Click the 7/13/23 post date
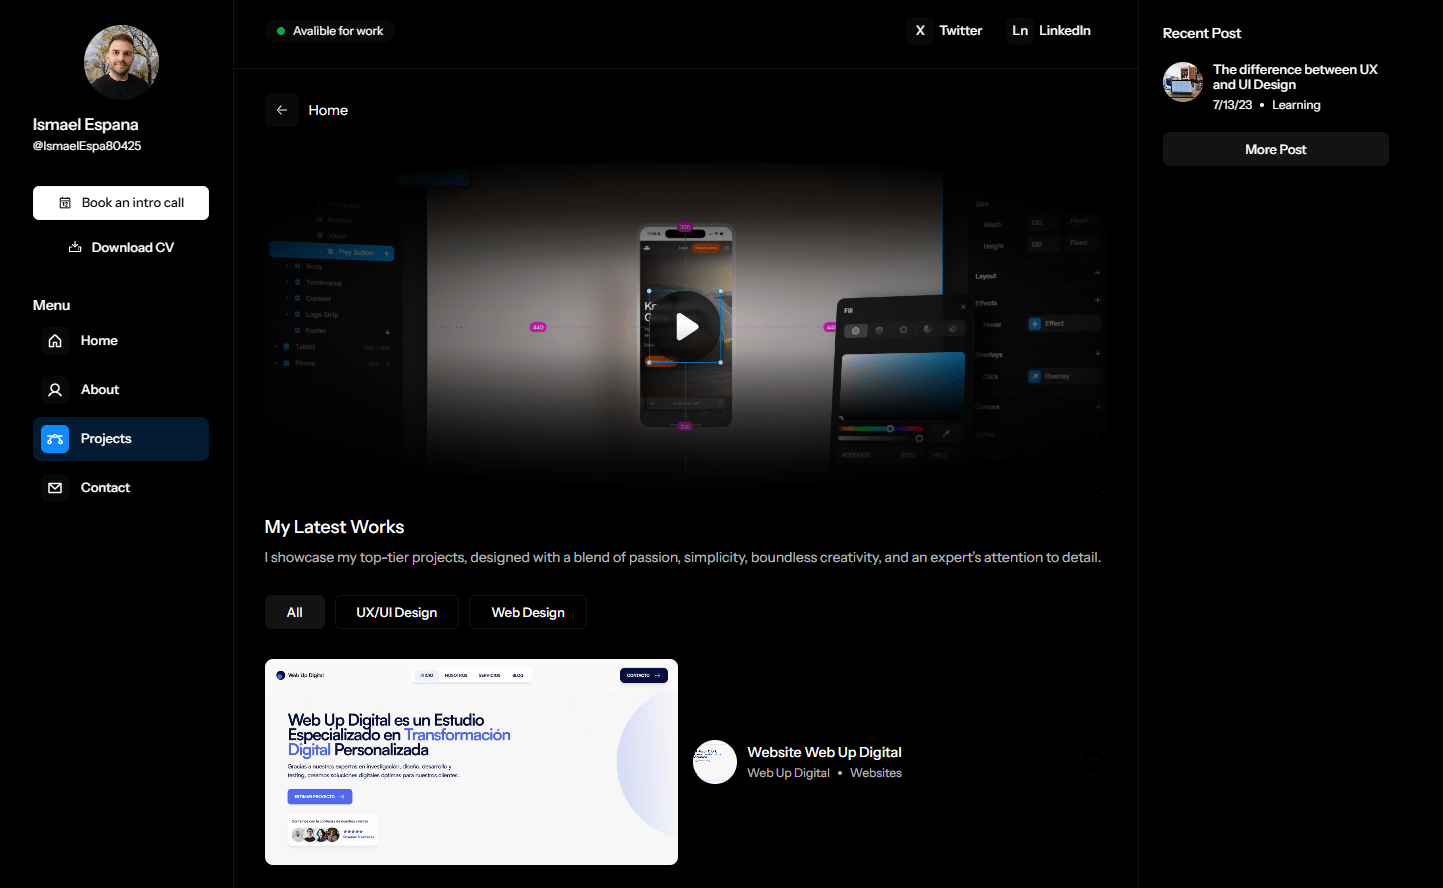 [1232, 105]
